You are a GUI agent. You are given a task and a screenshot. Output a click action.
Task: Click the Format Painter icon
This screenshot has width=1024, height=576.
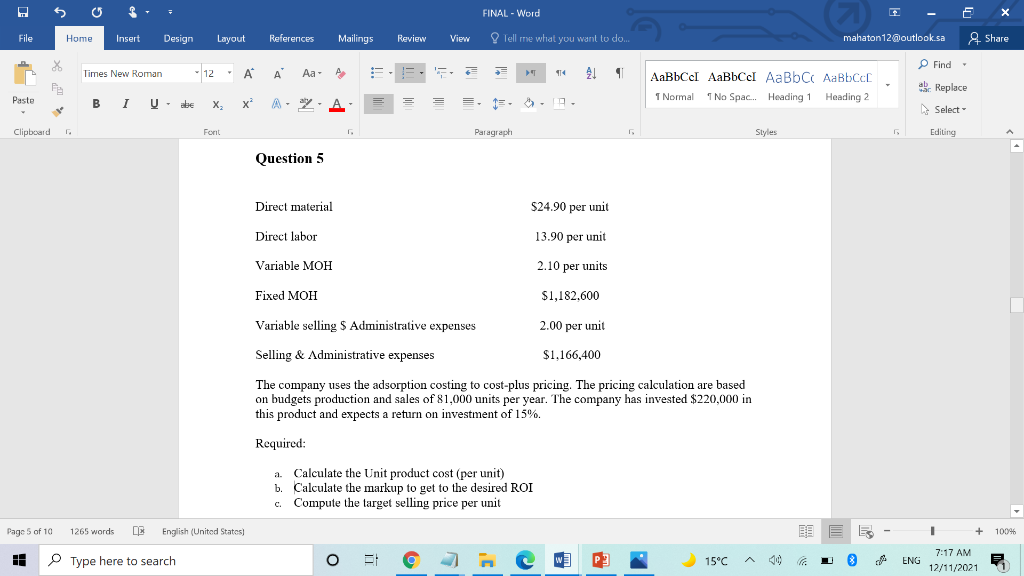click(56, 111)
